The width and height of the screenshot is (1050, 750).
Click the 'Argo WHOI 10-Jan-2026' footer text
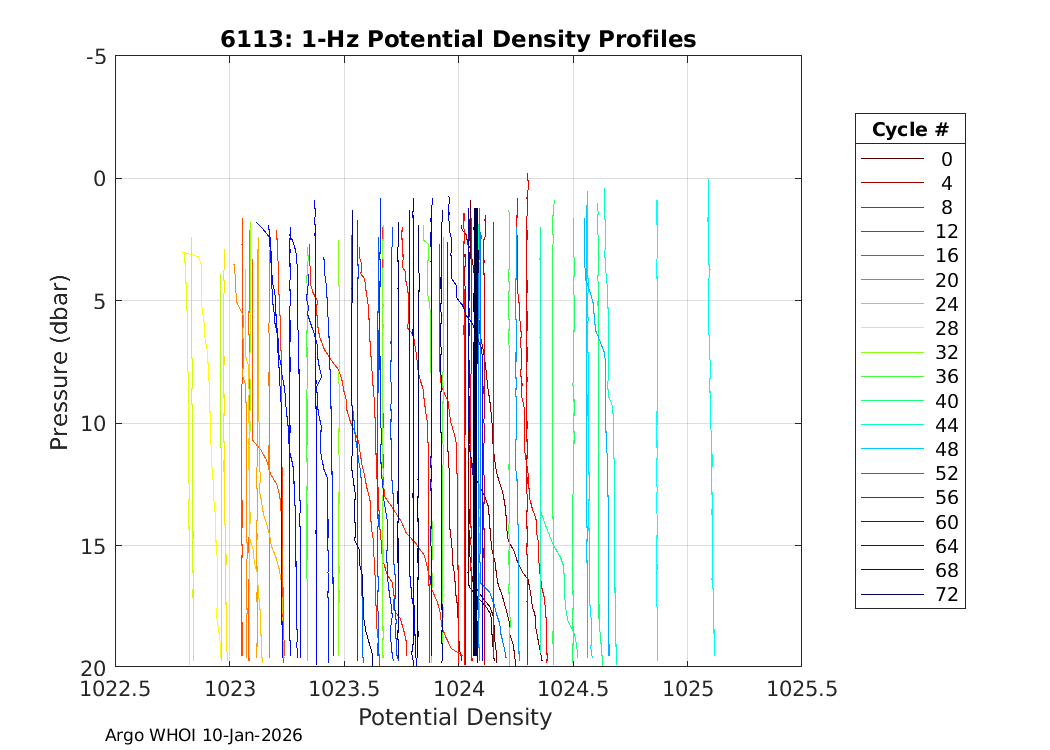(x=203, y=735)
